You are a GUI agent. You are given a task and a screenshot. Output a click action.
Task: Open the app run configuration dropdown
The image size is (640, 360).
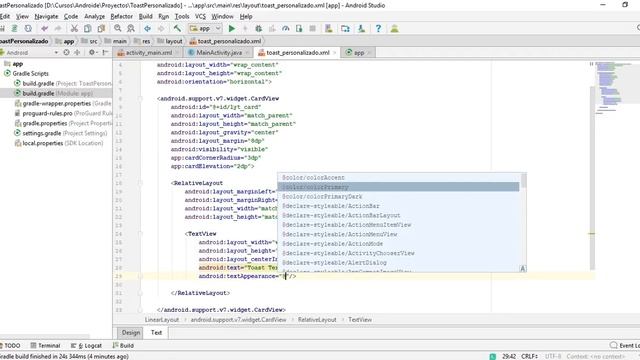coord(205,29)
